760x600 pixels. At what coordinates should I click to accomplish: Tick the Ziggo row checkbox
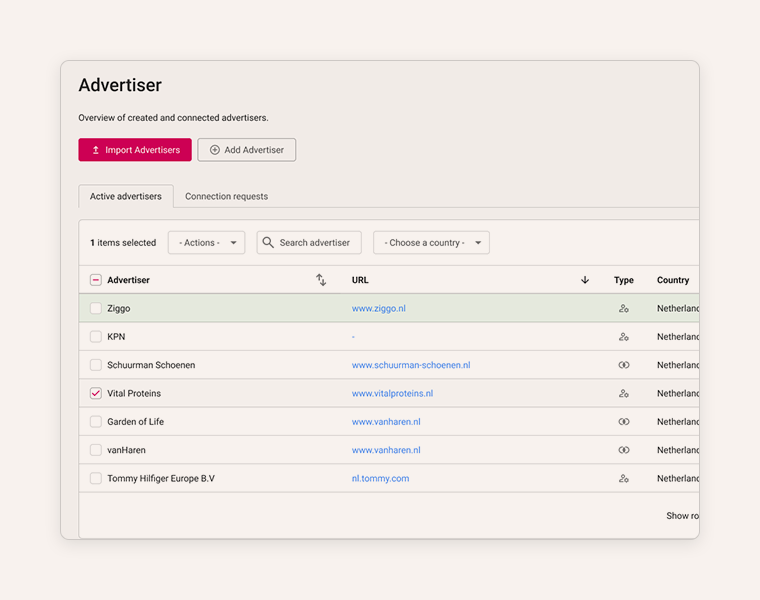[96, 309]
